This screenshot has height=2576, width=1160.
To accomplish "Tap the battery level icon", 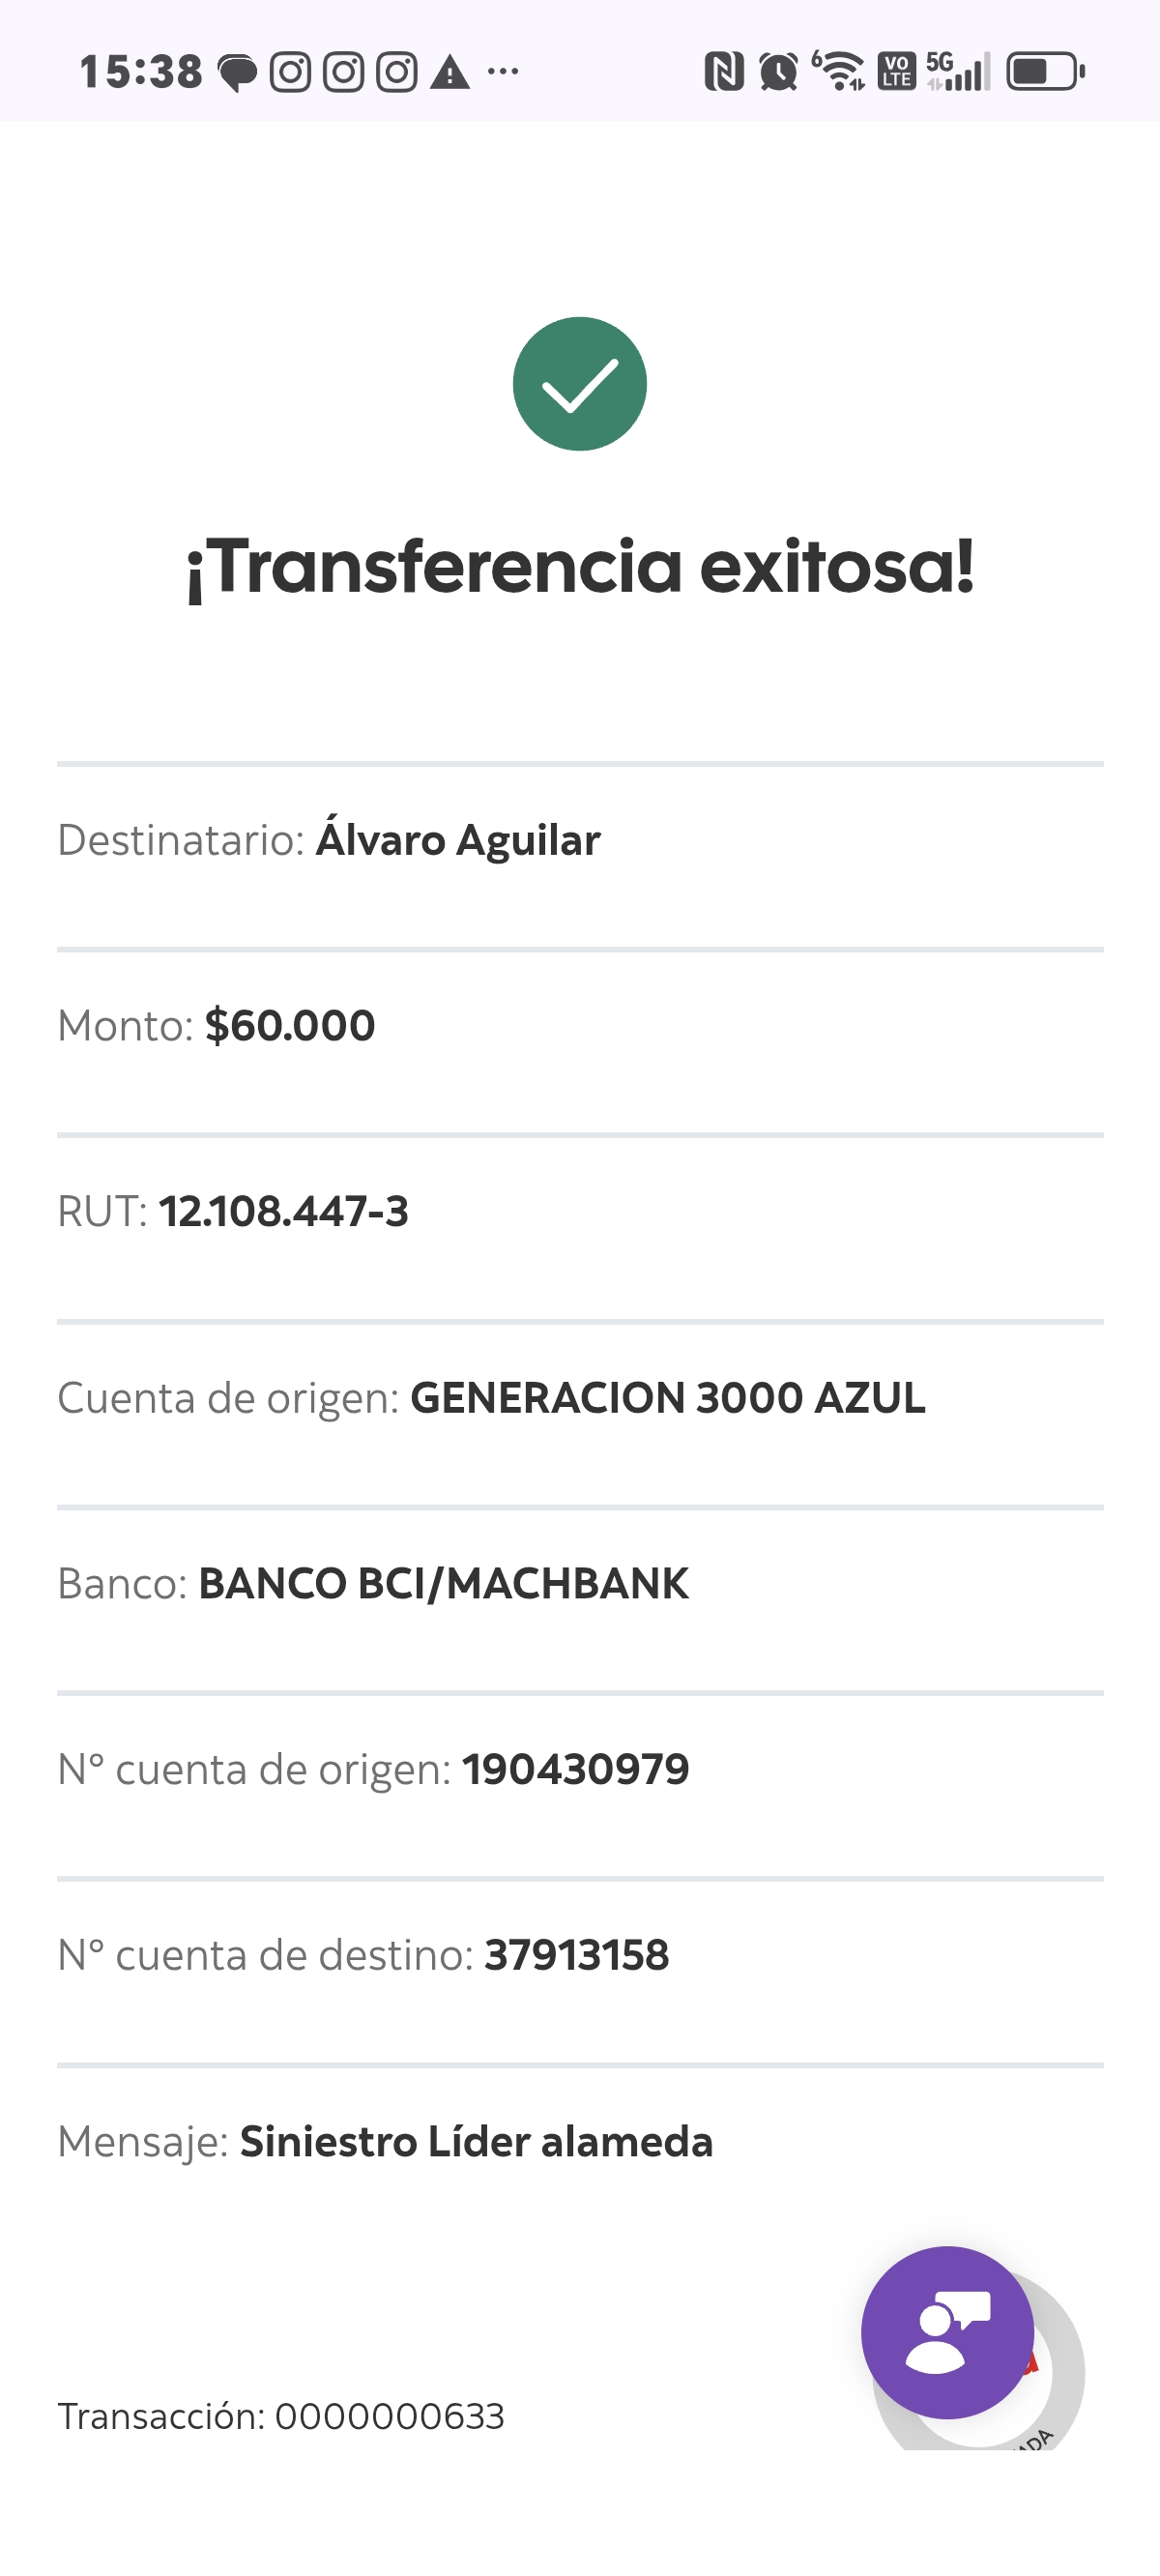I will (1045, 72).
